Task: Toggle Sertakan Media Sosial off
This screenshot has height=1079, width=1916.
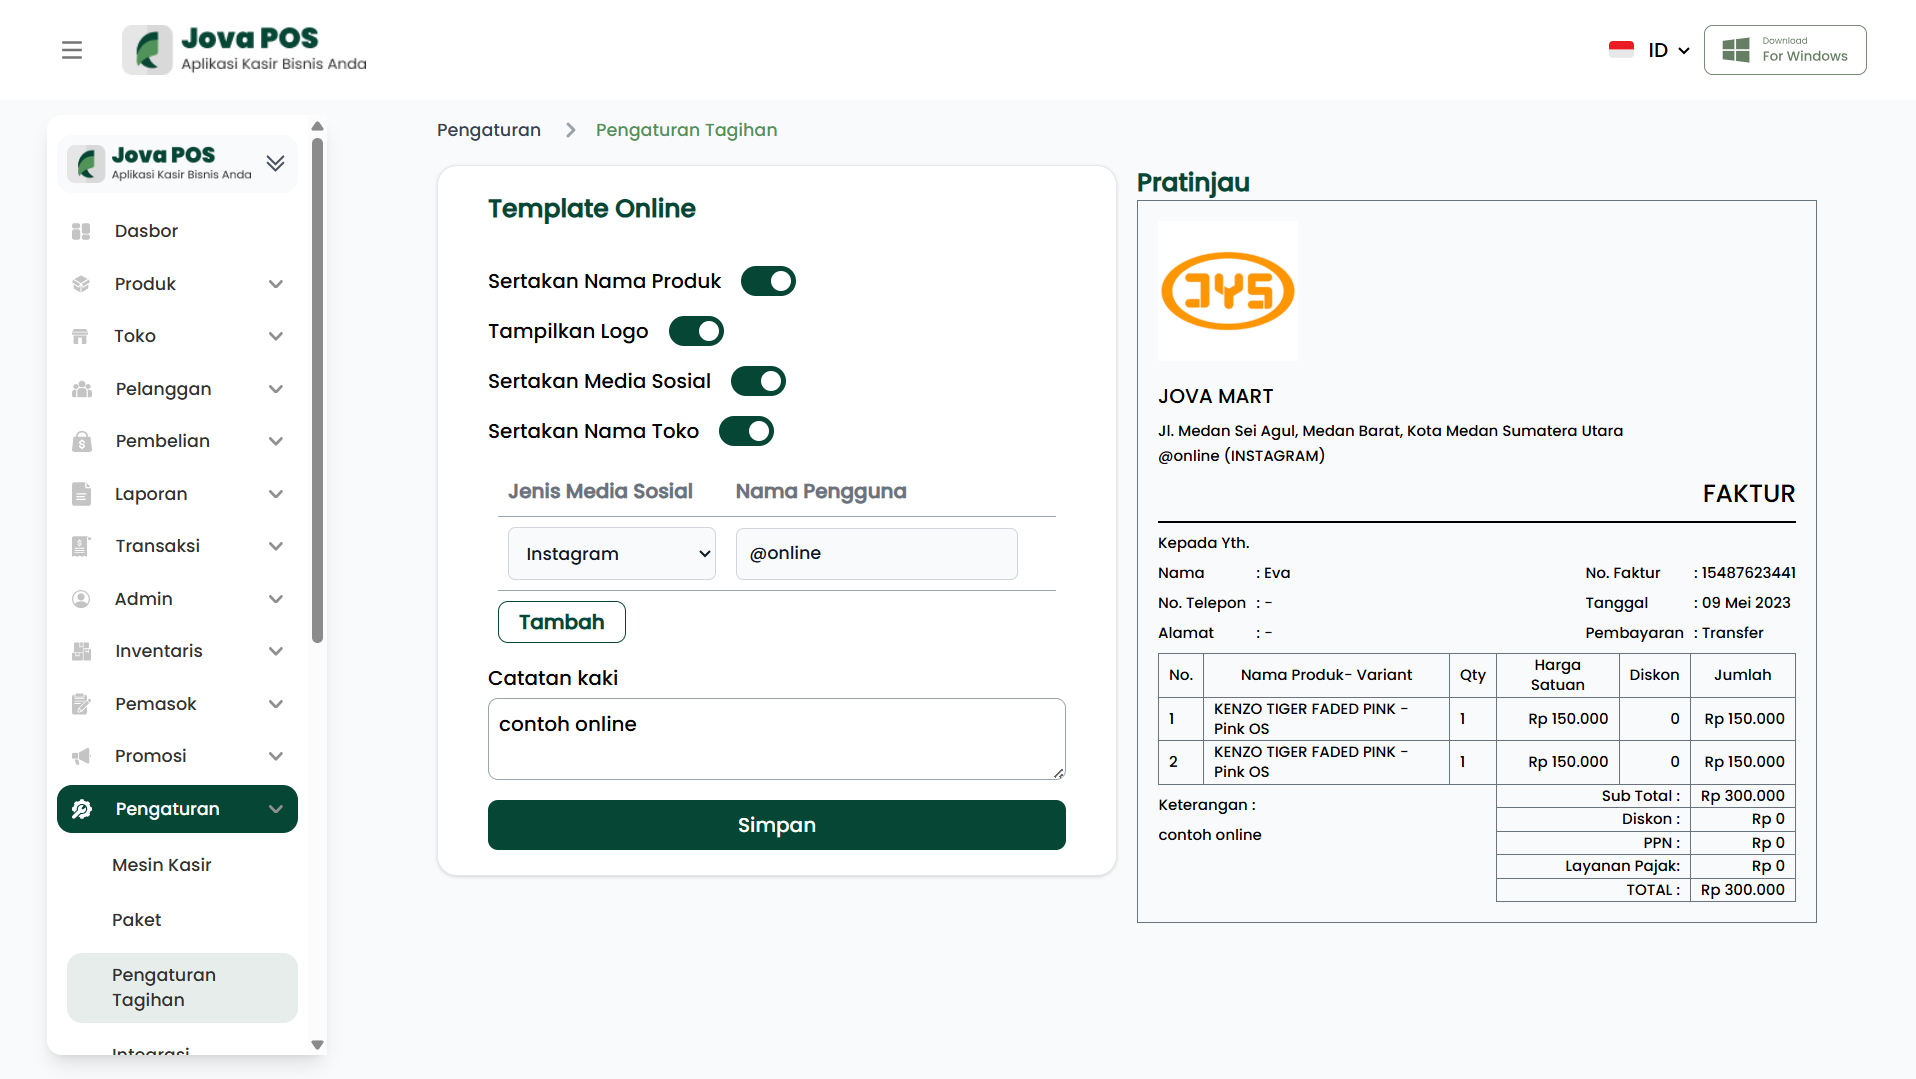Action: coord(758,381)
